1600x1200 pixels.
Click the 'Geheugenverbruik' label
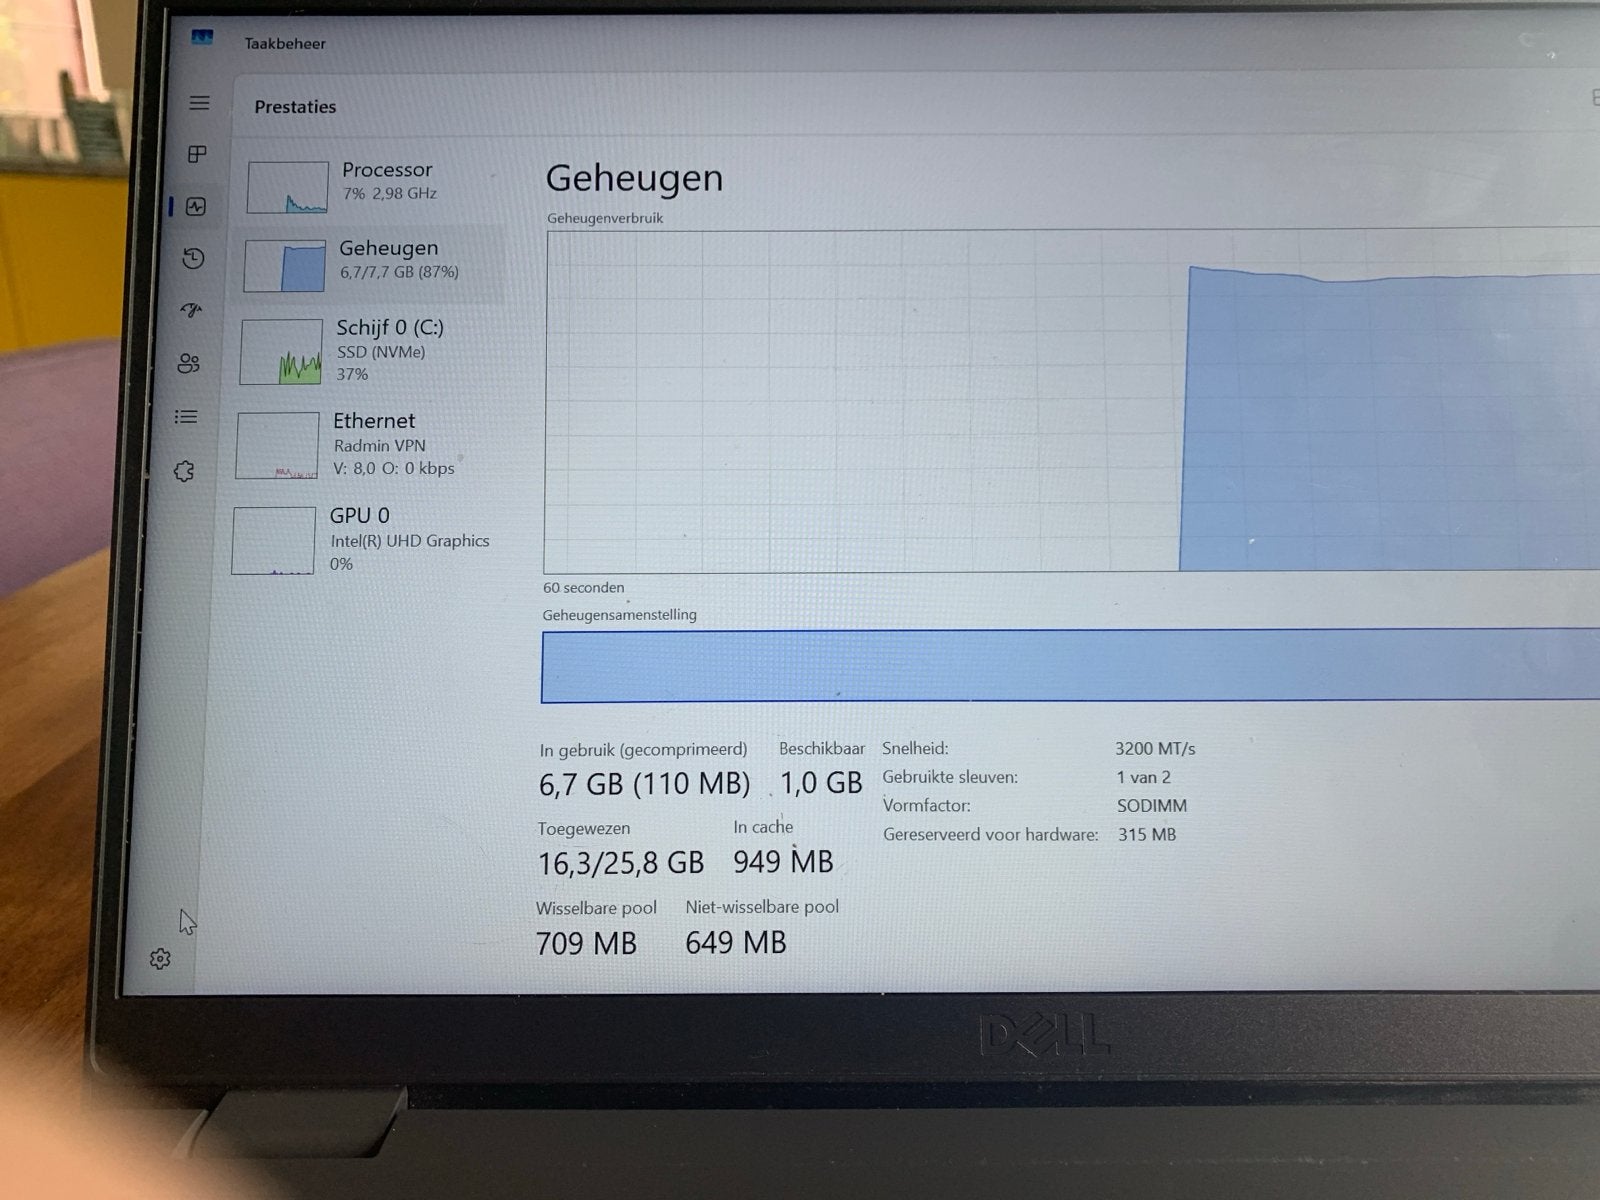click(x=605, y=218)
